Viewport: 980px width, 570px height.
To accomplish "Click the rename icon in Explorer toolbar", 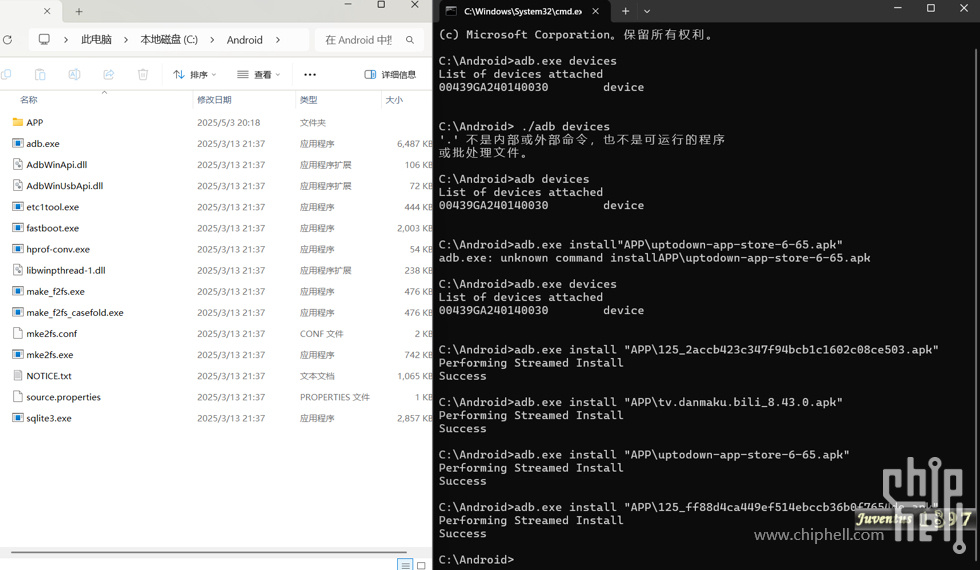I will (x=74, y=75).
